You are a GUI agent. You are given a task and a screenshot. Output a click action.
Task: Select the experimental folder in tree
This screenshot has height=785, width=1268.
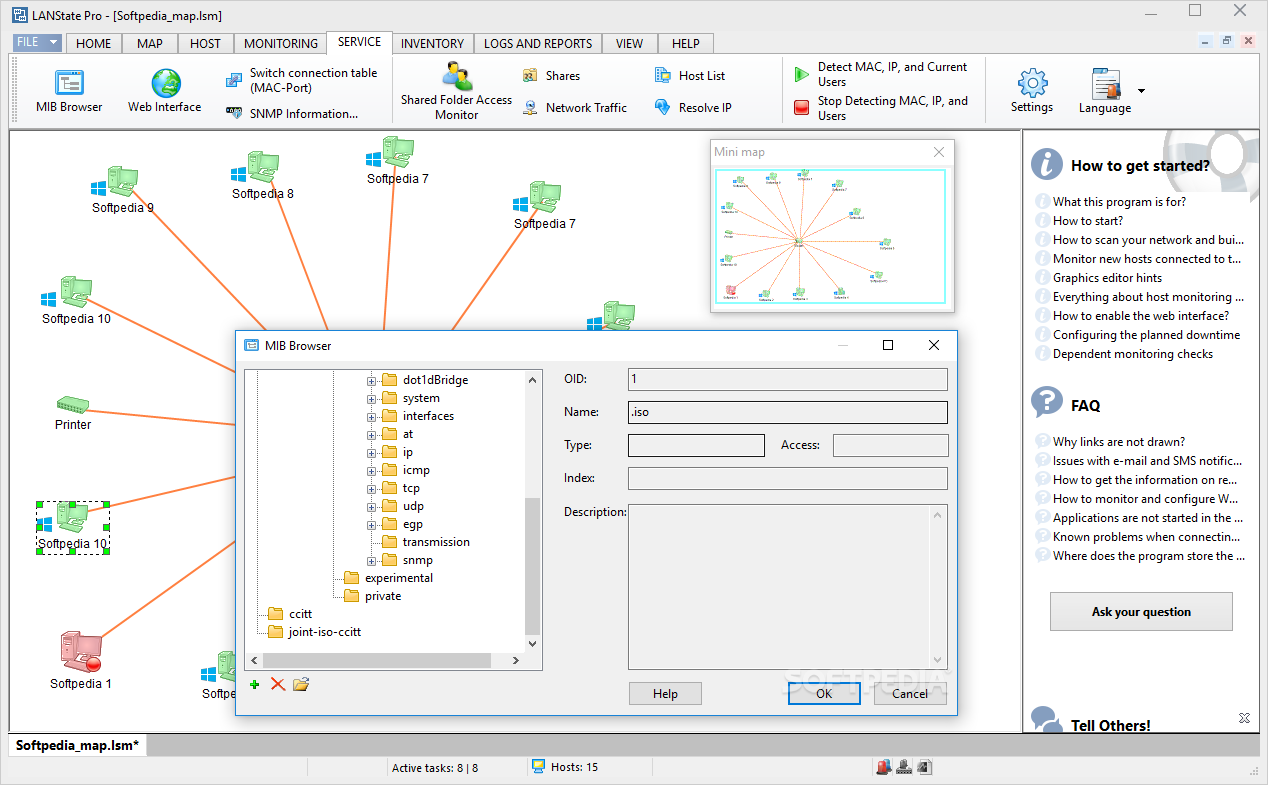(x=399, y=578)
